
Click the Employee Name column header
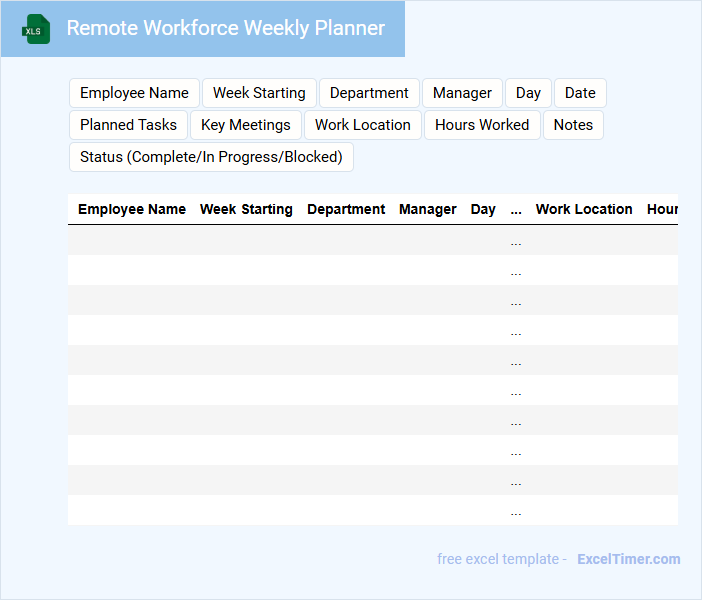point(132,210)
